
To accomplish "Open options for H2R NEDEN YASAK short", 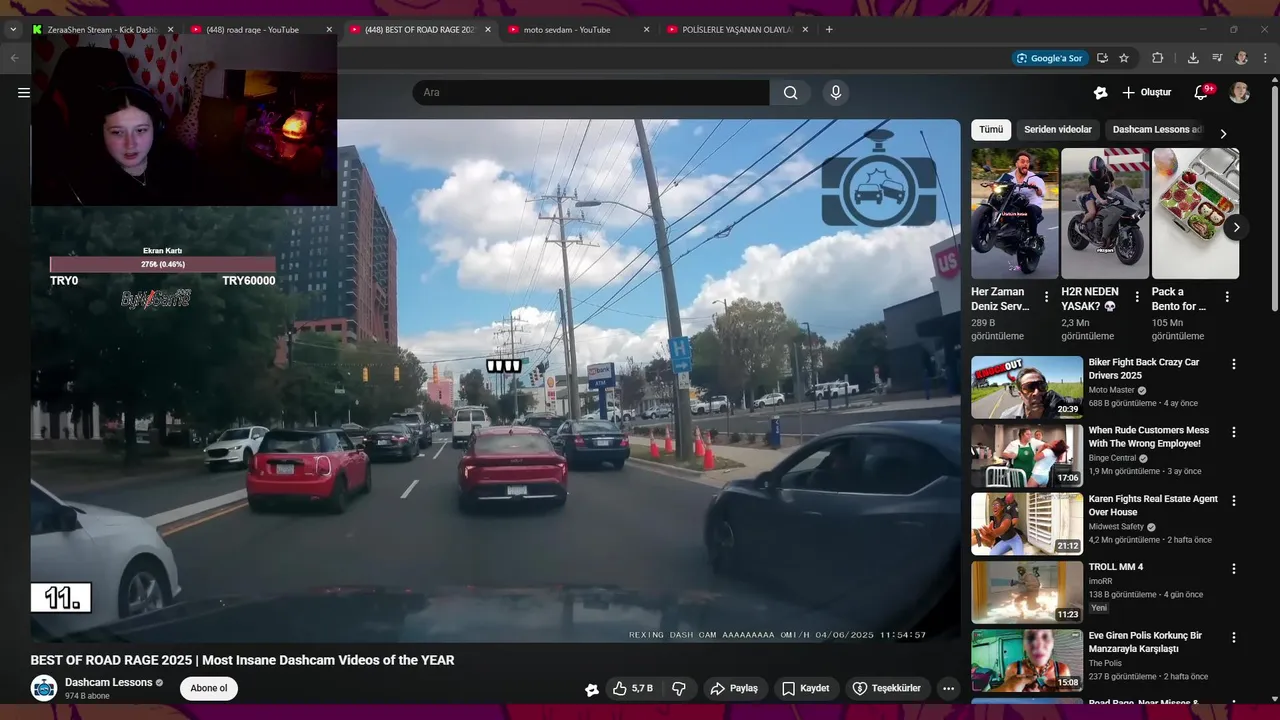I will coord(1137,297).
